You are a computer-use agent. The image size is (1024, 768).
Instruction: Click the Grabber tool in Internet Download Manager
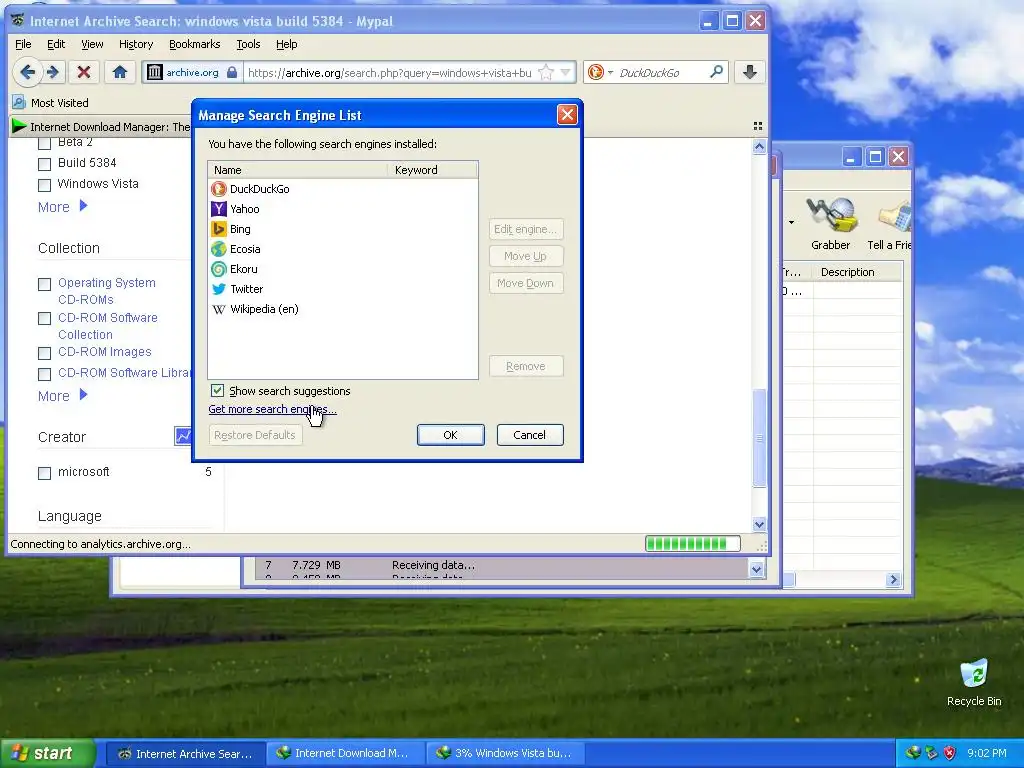tap(831, 224)
